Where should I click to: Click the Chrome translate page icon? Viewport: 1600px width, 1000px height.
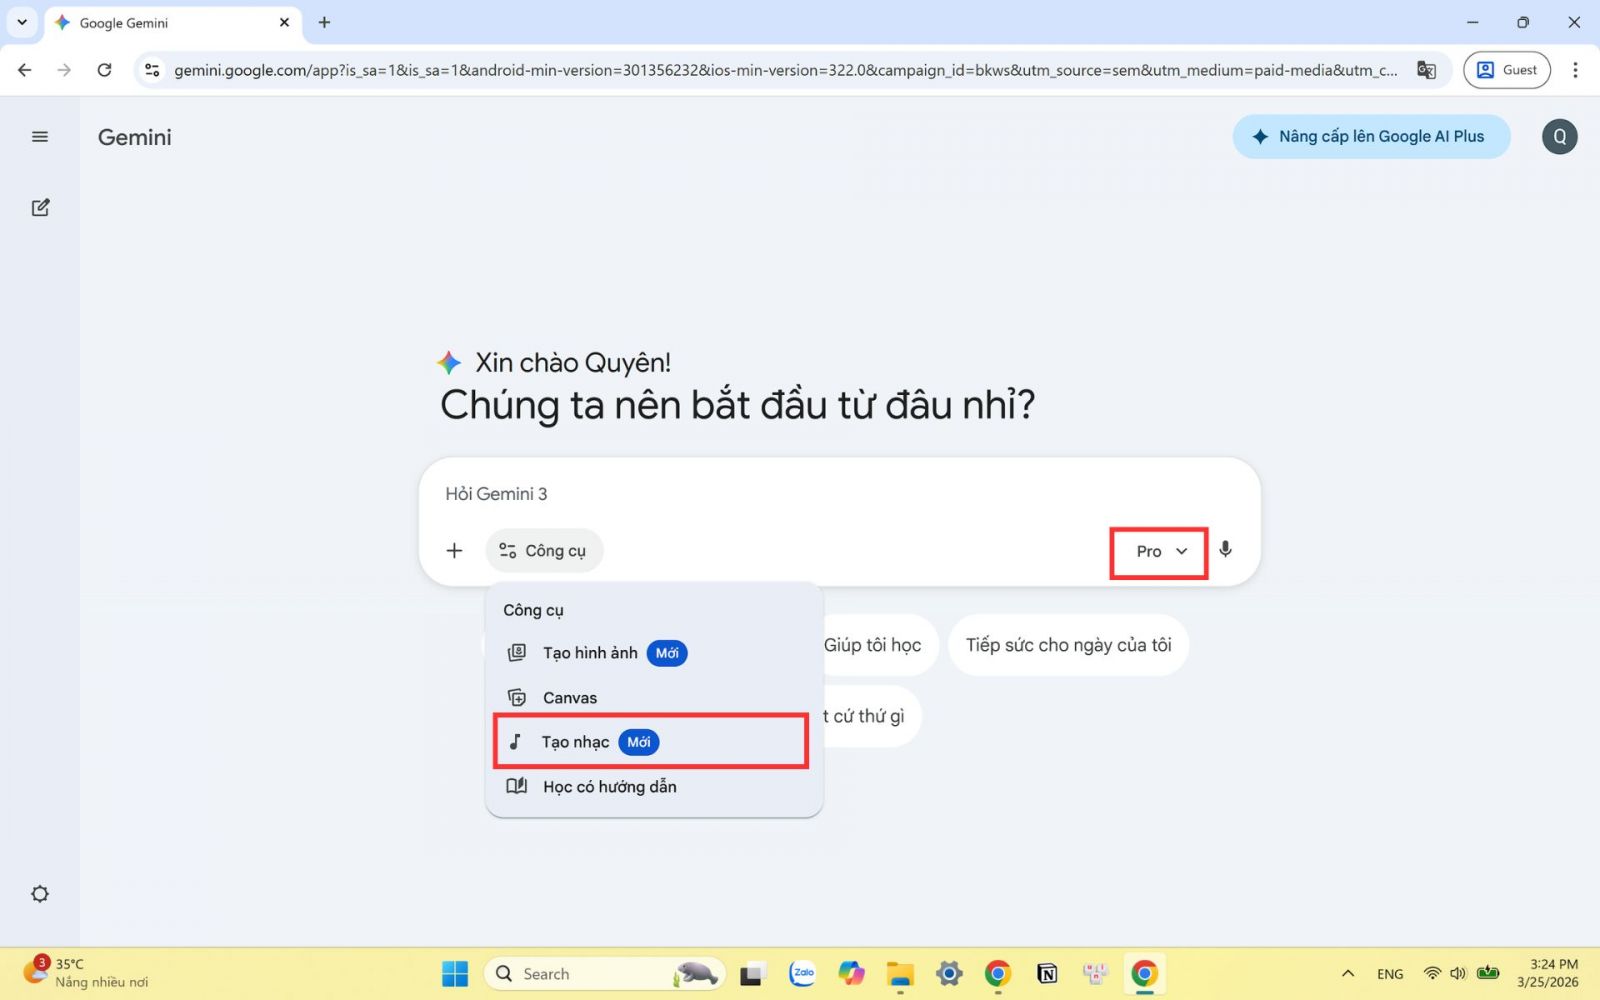pyautogui.click(x=1426, y=70)
